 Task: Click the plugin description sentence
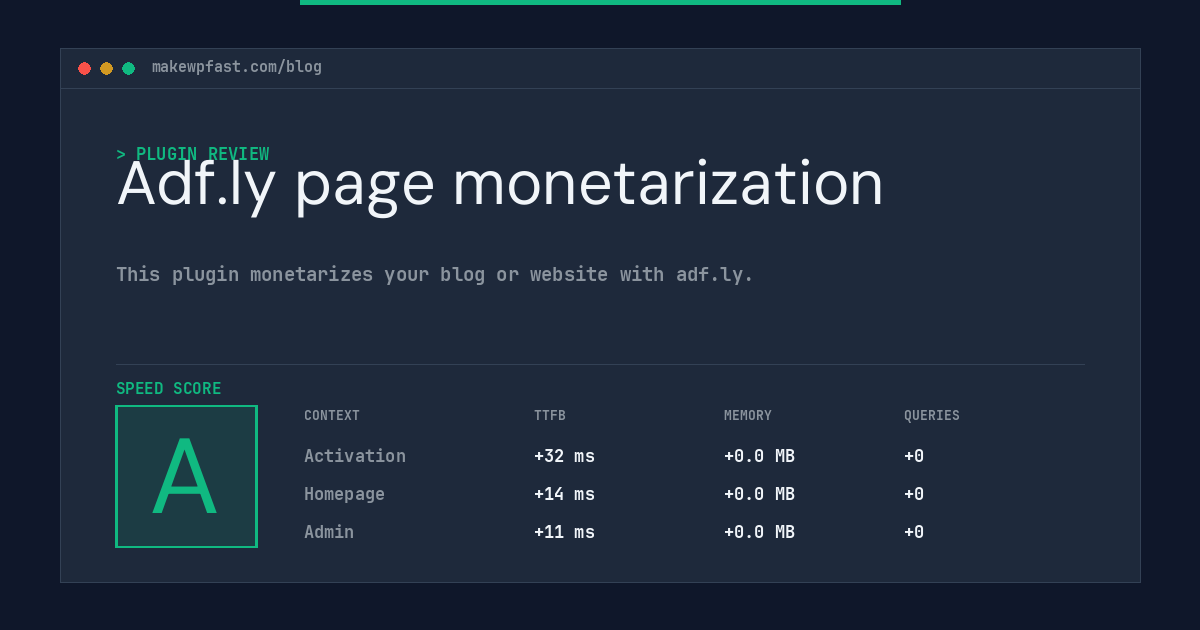click(435, 274)
